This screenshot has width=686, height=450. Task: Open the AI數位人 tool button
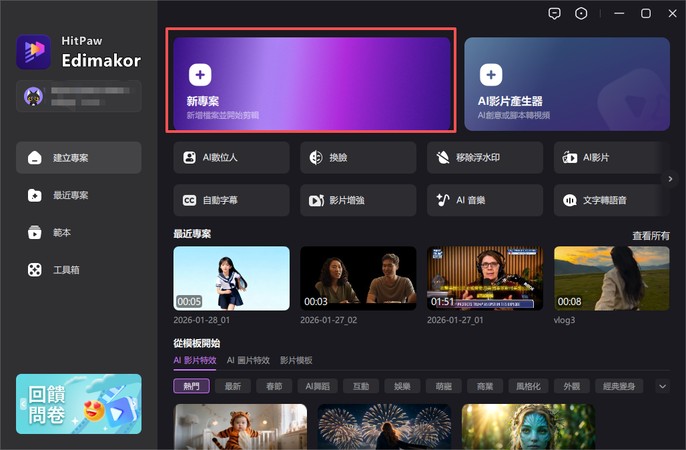point(231,157)
